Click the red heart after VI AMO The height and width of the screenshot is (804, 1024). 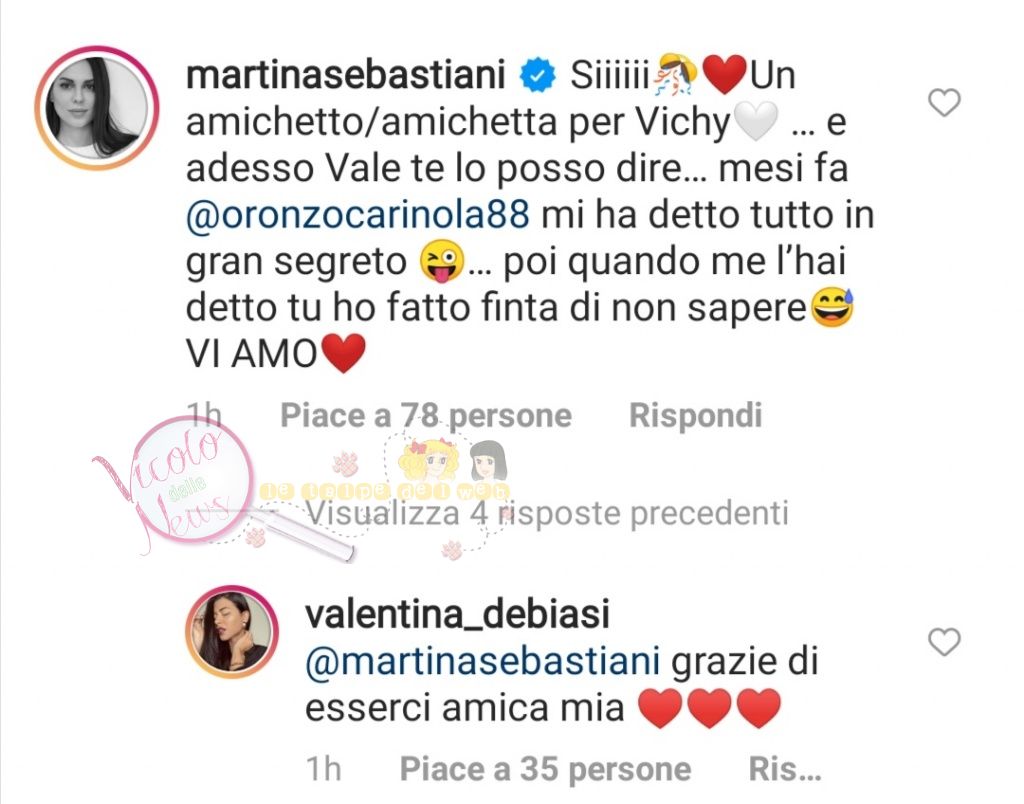tap(343, 354)
